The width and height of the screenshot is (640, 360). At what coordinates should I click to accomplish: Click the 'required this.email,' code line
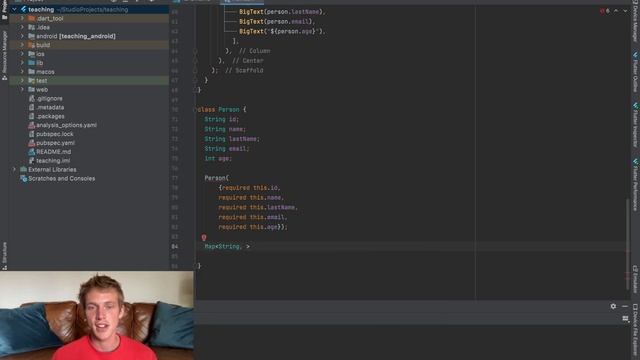point(252,217)
